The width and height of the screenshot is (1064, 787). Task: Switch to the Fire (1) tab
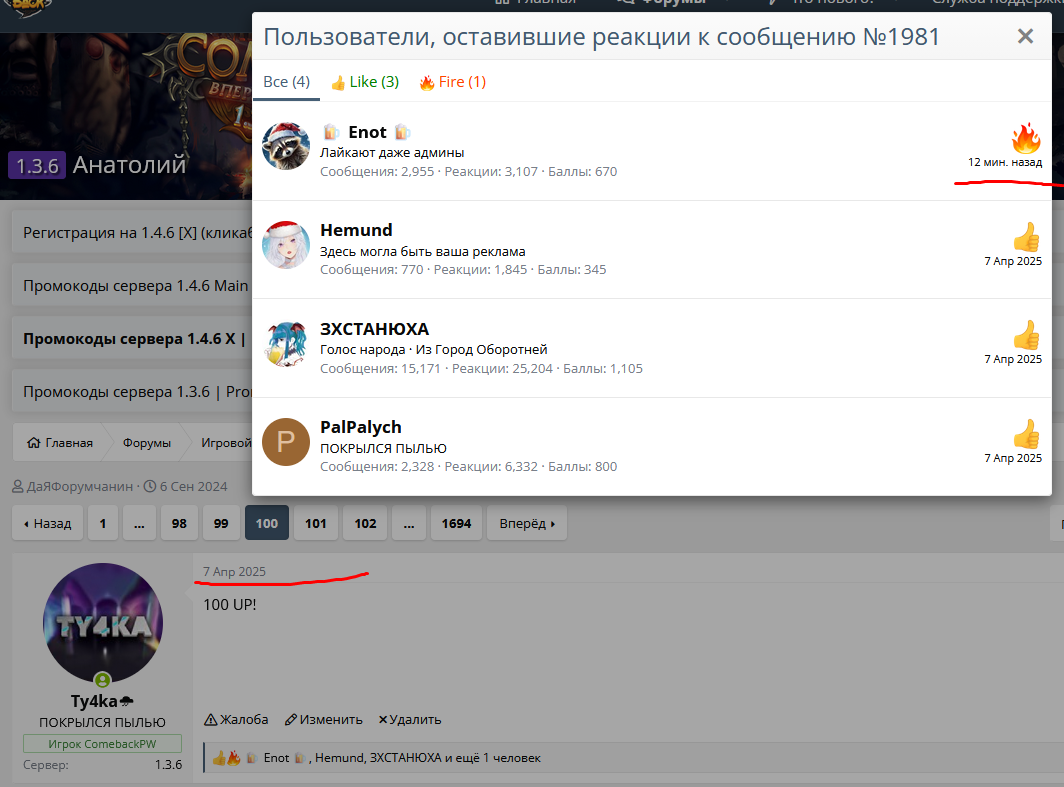coord(453,82)
